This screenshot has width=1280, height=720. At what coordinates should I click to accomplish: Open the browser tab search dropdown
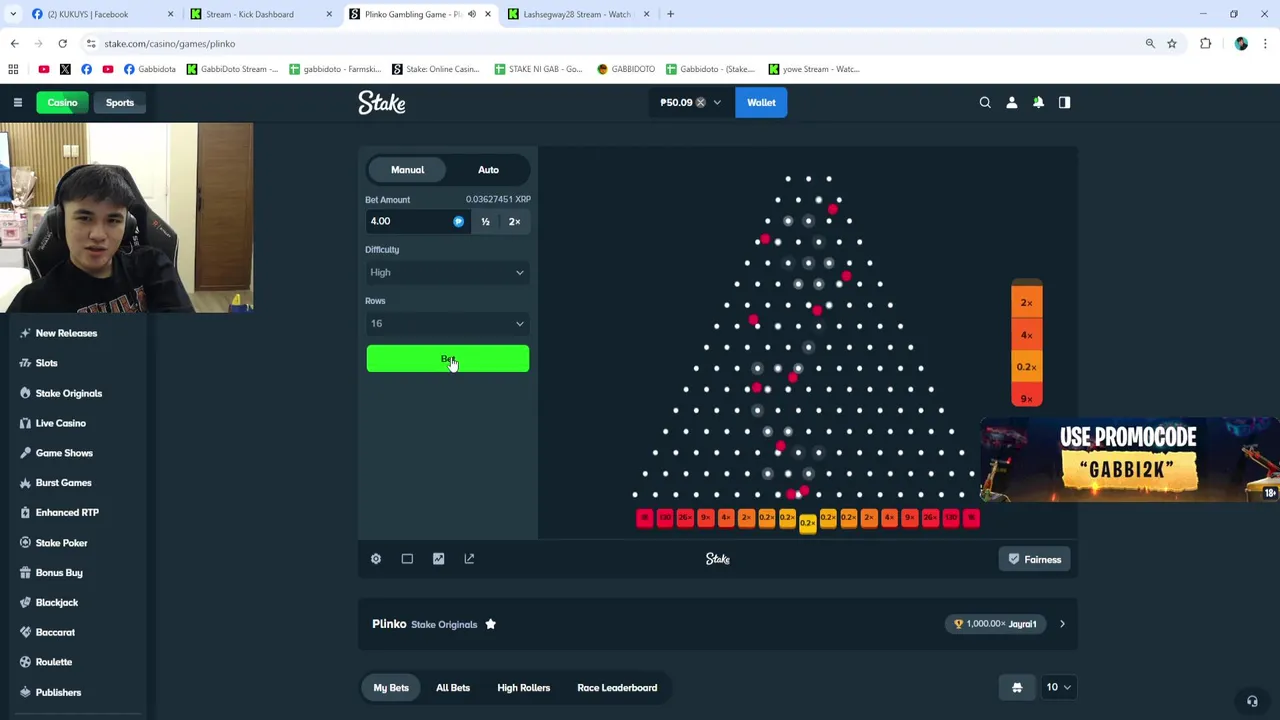[13, 14]
